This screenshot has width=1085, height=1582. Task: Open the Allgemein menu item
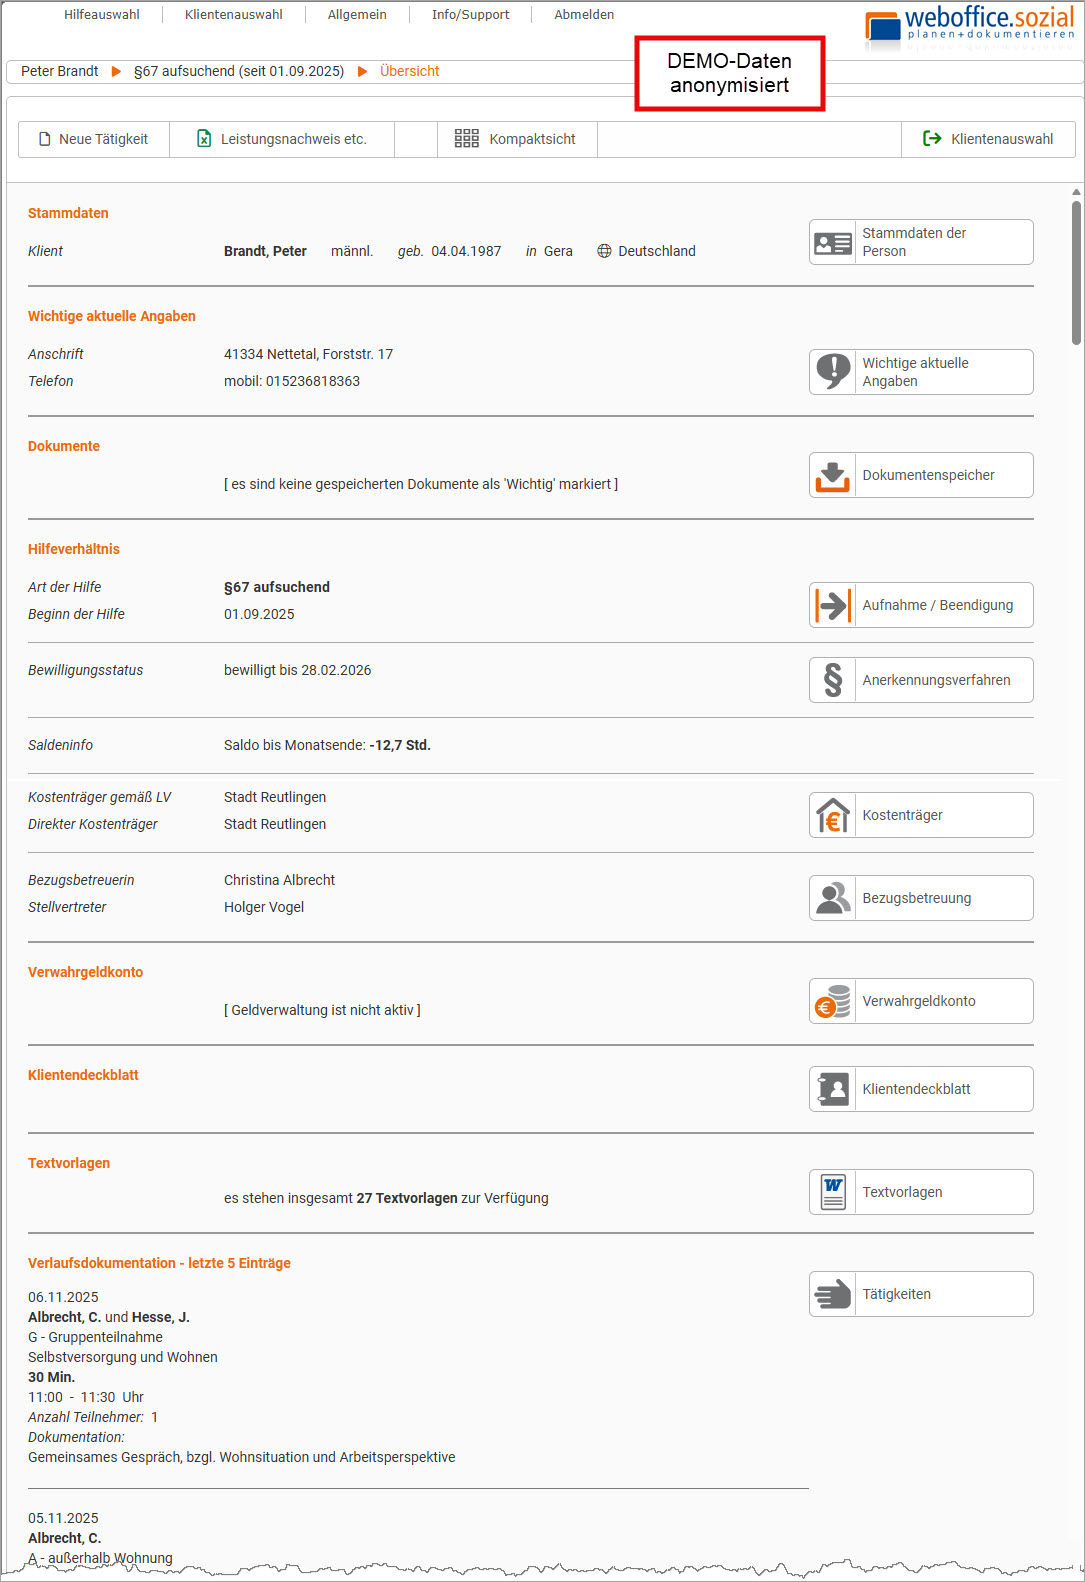click(x=357, y=15)
